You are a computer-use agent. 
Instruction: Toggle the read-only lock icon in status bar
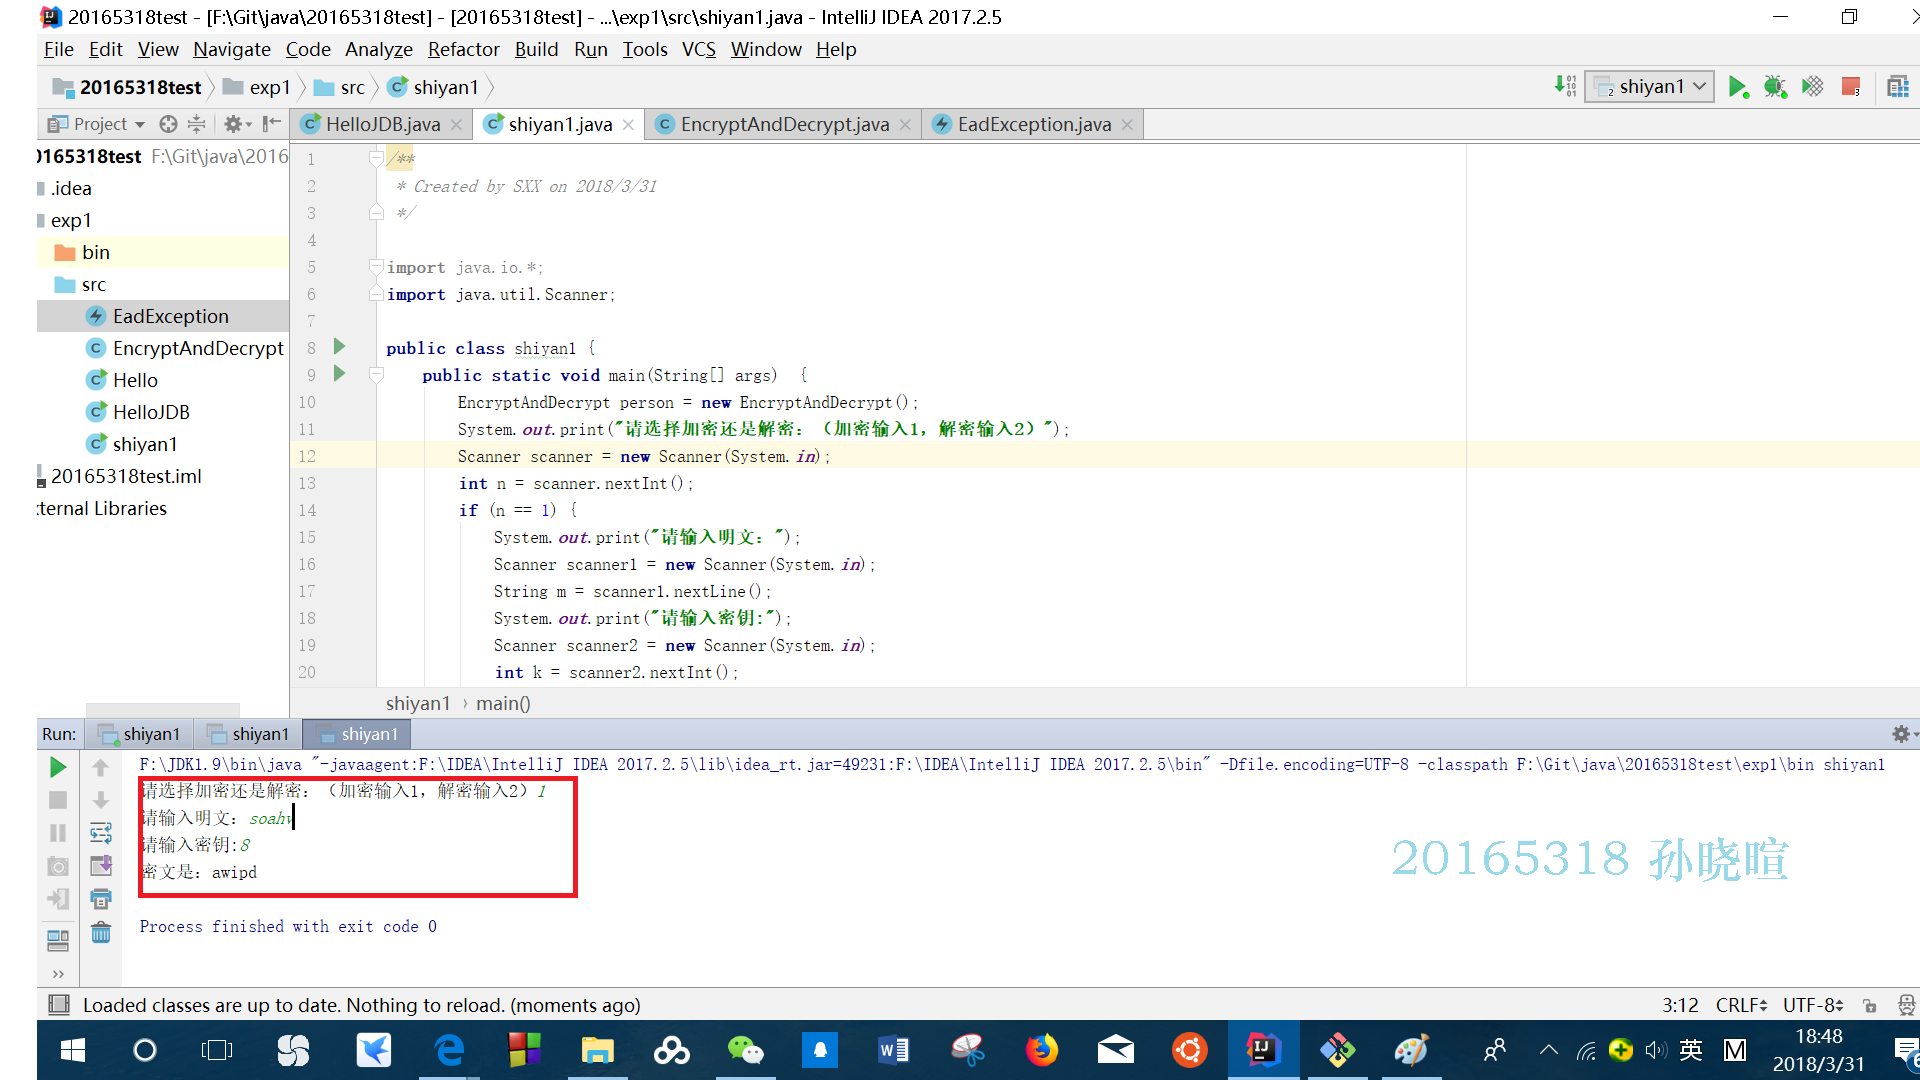1869,1005
